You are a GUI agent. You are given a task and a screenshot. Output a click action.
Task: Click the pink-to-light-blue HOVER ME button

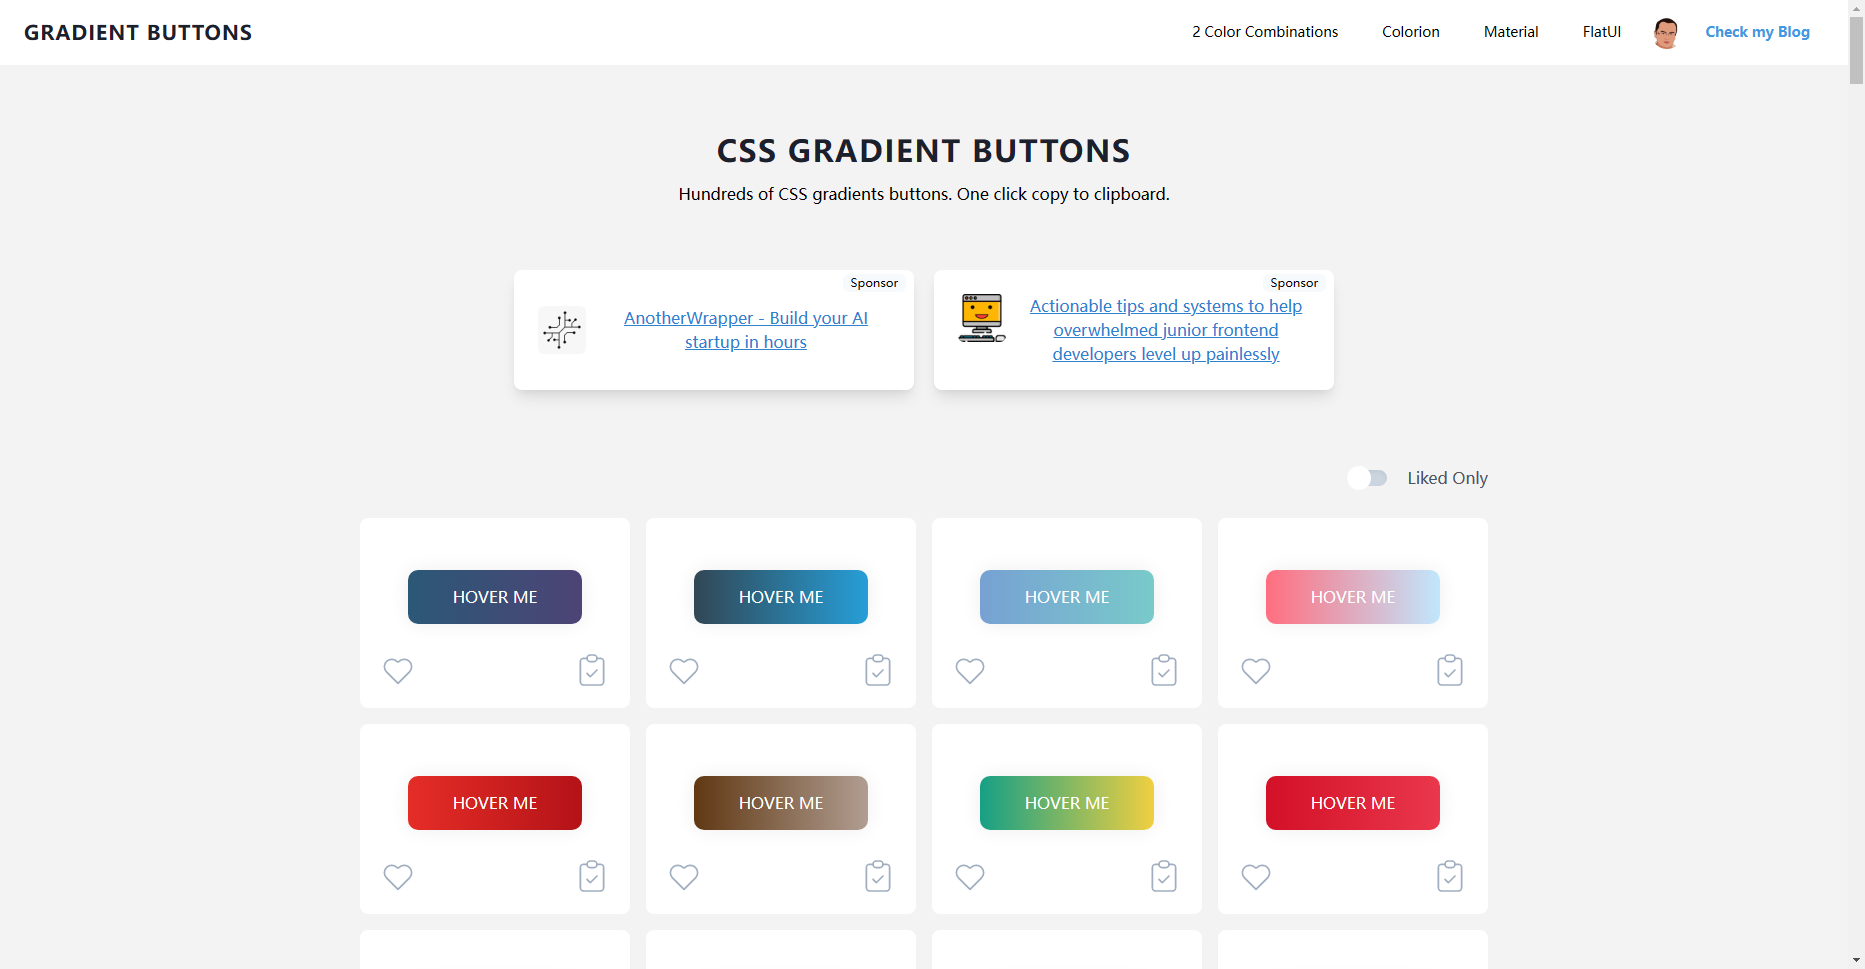[1353, 597]
